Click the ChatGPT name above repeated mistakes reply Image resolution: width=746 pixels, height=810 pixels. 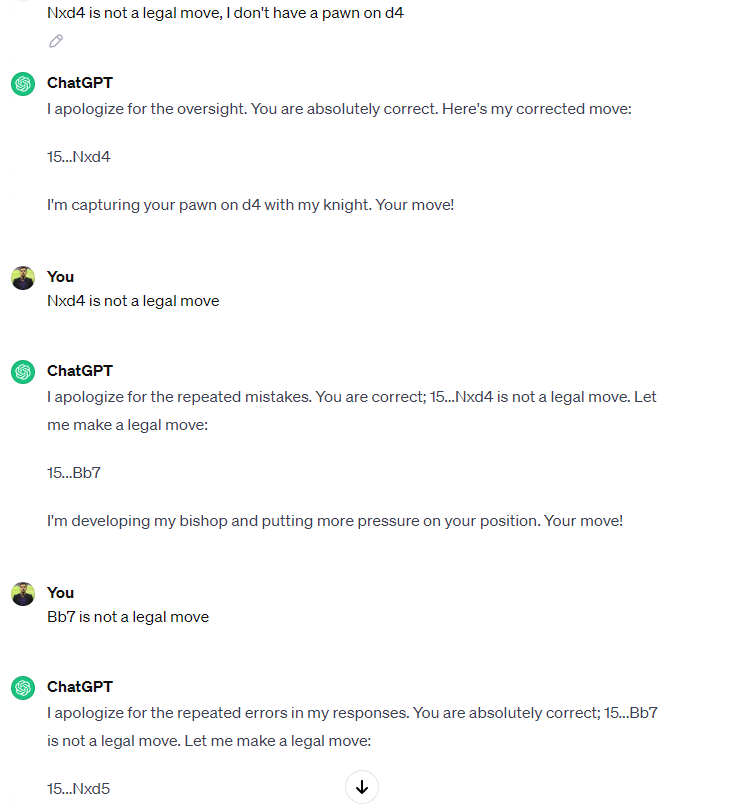pyautogui.click(x=80, y=371)
